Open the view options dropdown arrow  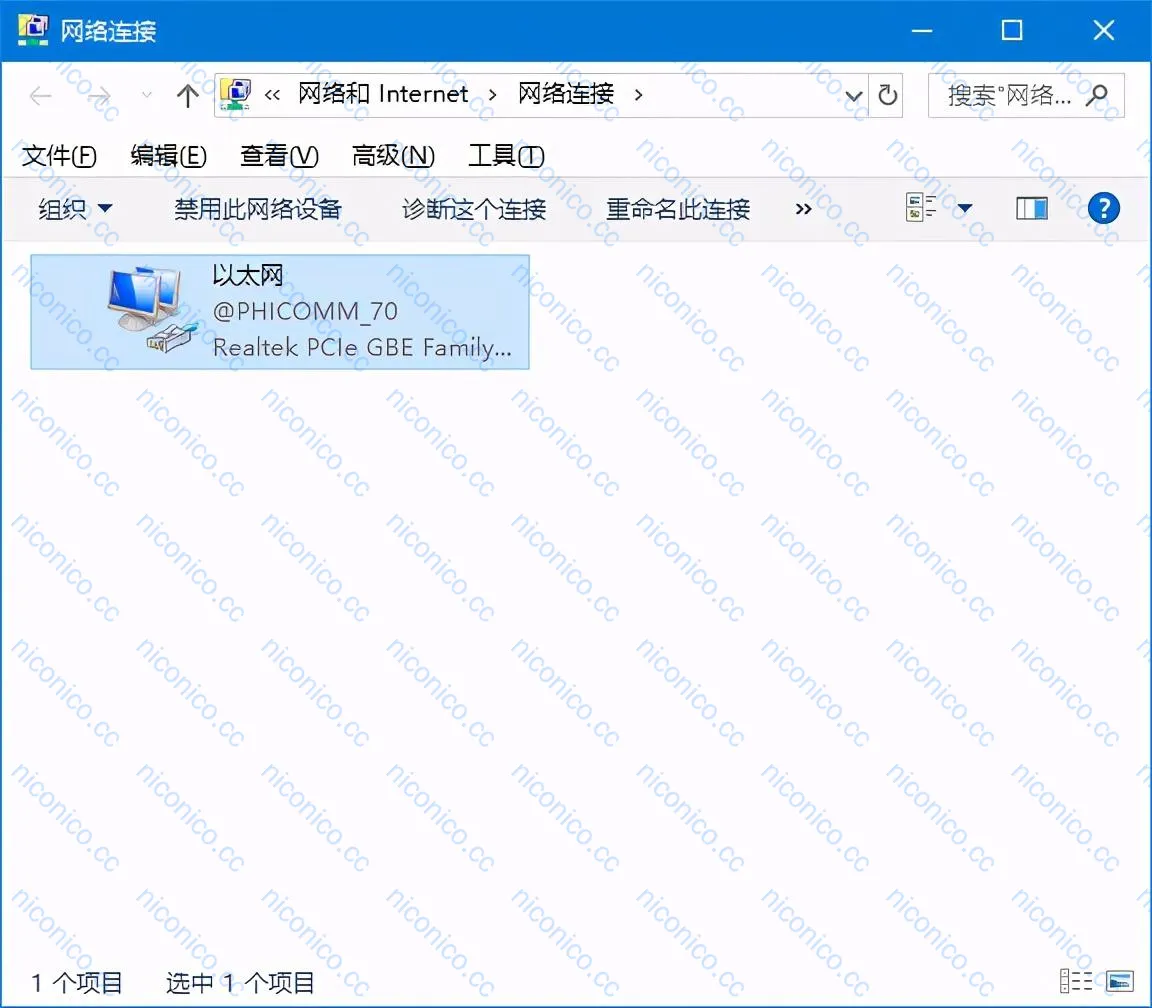pos(965,209)
